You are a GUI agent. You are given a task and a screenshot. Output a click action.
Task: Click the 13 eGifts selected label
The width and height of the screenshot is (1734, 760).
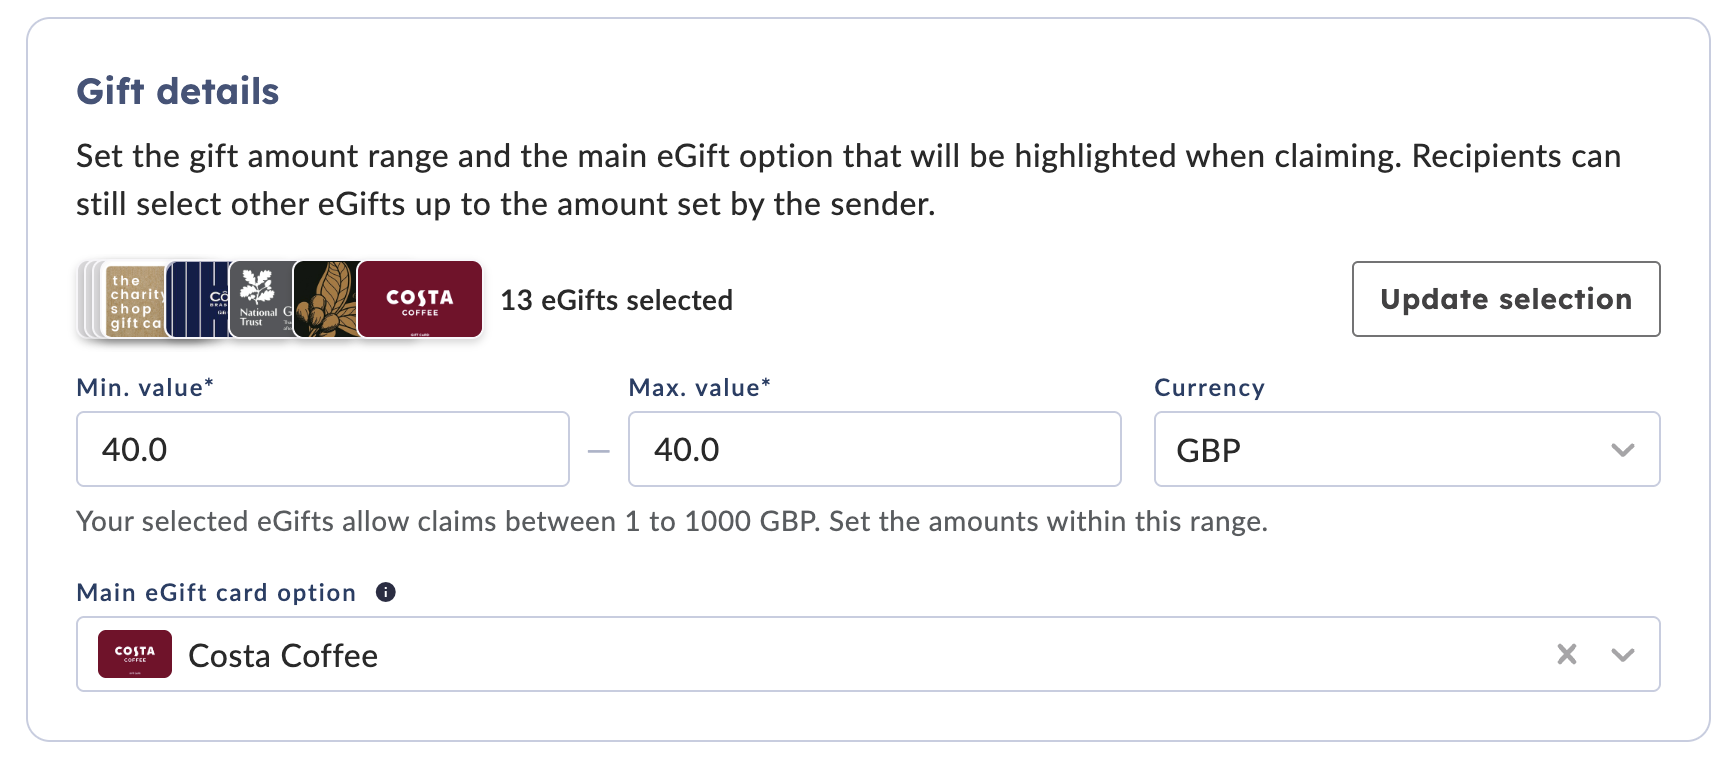click(617, 300)
